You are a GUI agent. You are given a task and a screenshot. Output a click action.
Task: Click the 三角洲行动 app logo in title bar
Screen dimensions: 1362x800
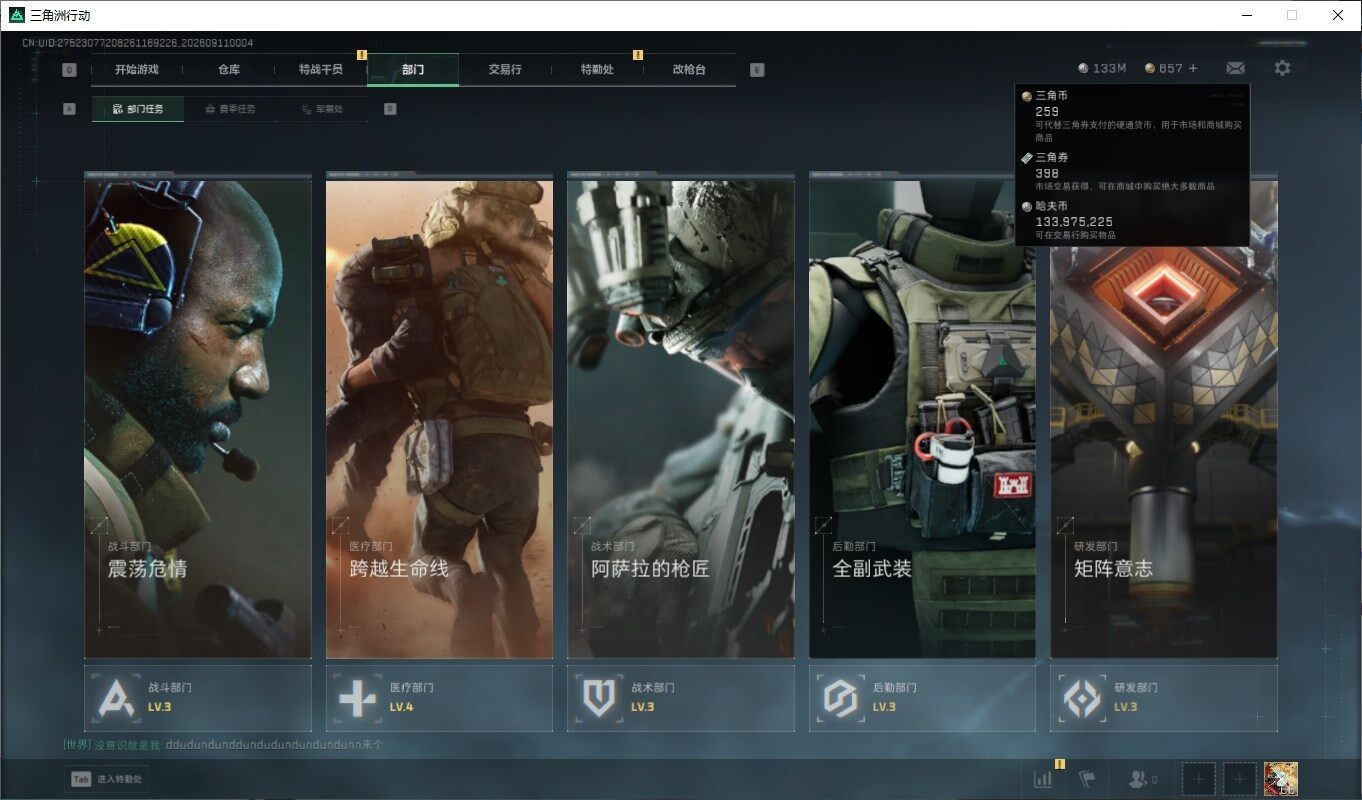pyautogui.click(x=16, y=15)
